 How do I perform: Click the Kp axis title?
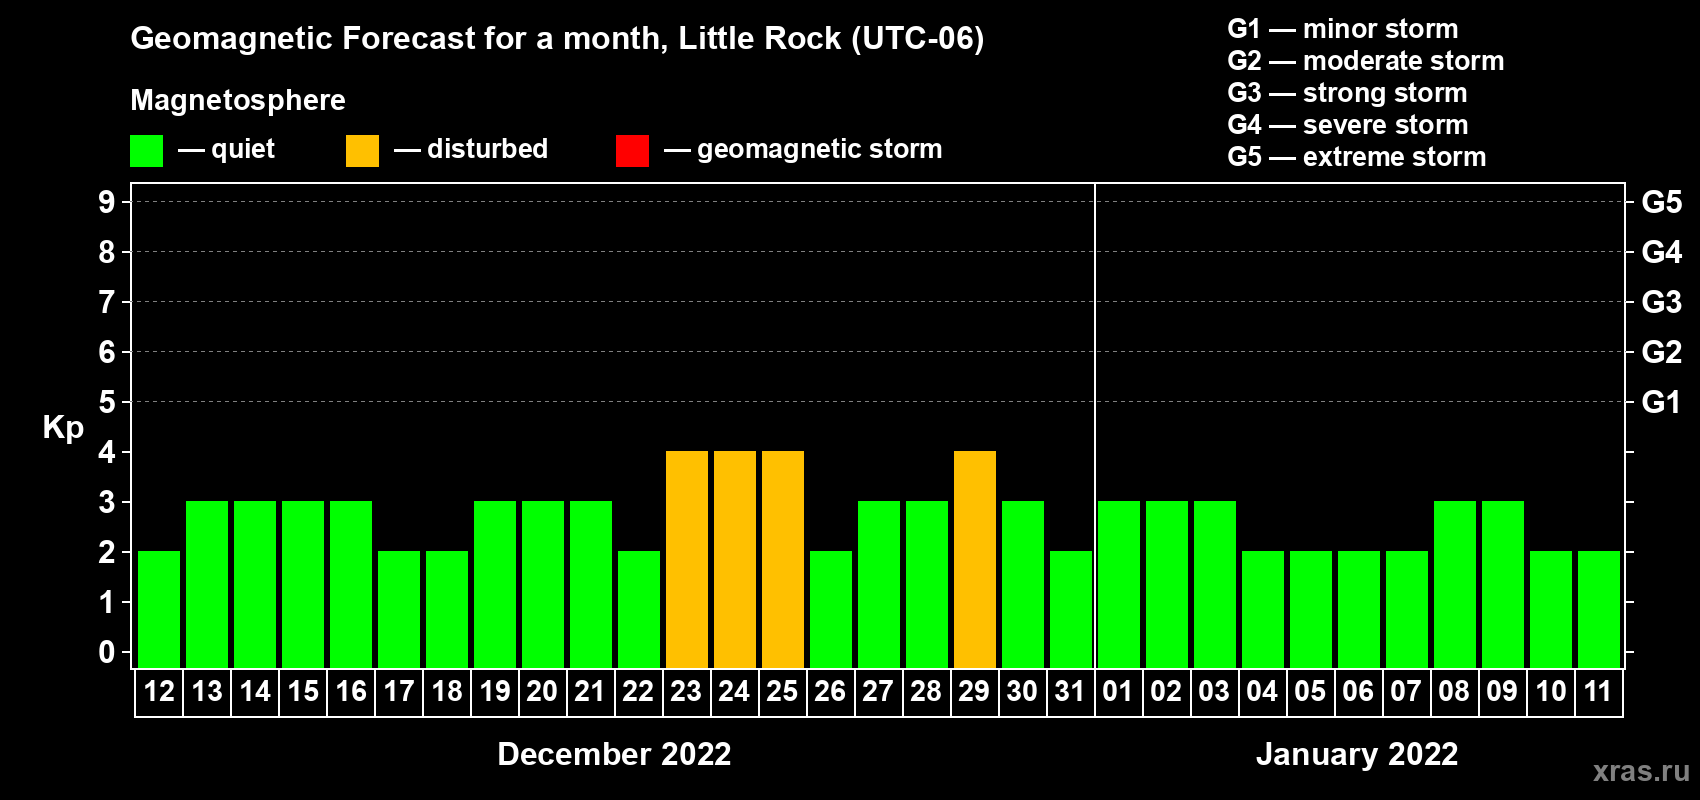(x=63, y=428)
